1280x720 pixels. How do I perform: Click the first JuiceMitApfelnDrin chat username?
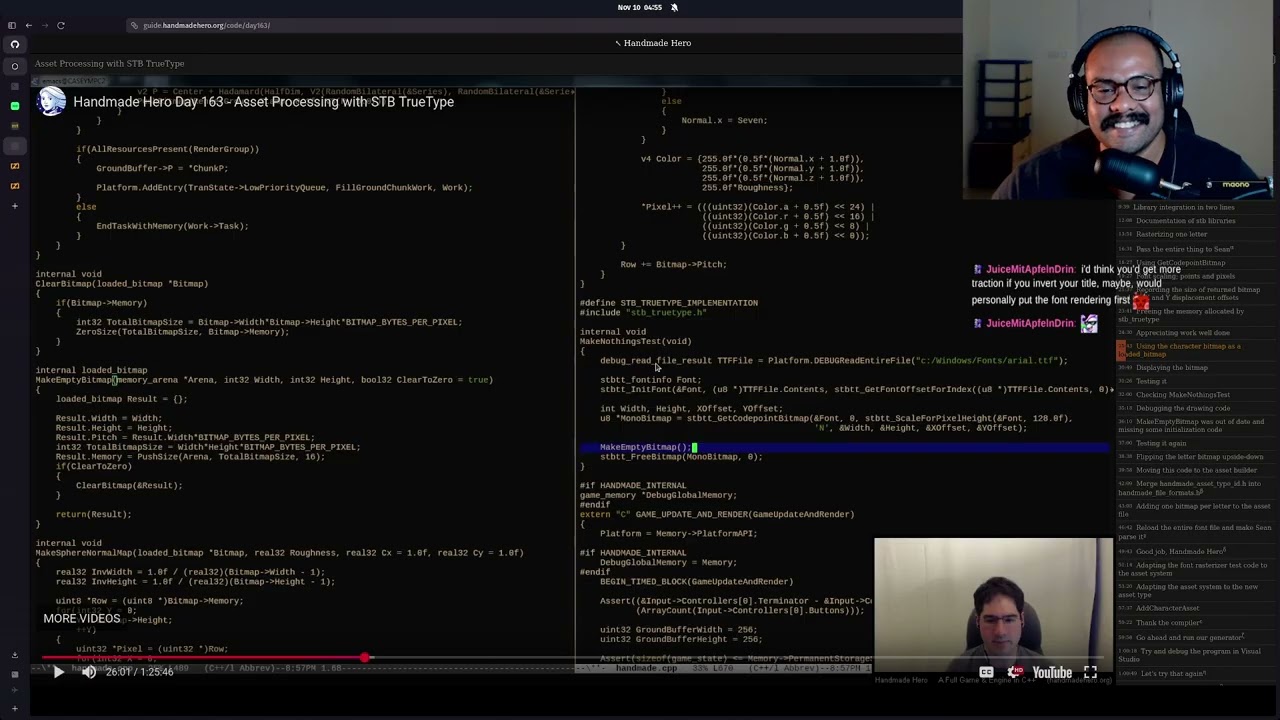pos(1030,270)
